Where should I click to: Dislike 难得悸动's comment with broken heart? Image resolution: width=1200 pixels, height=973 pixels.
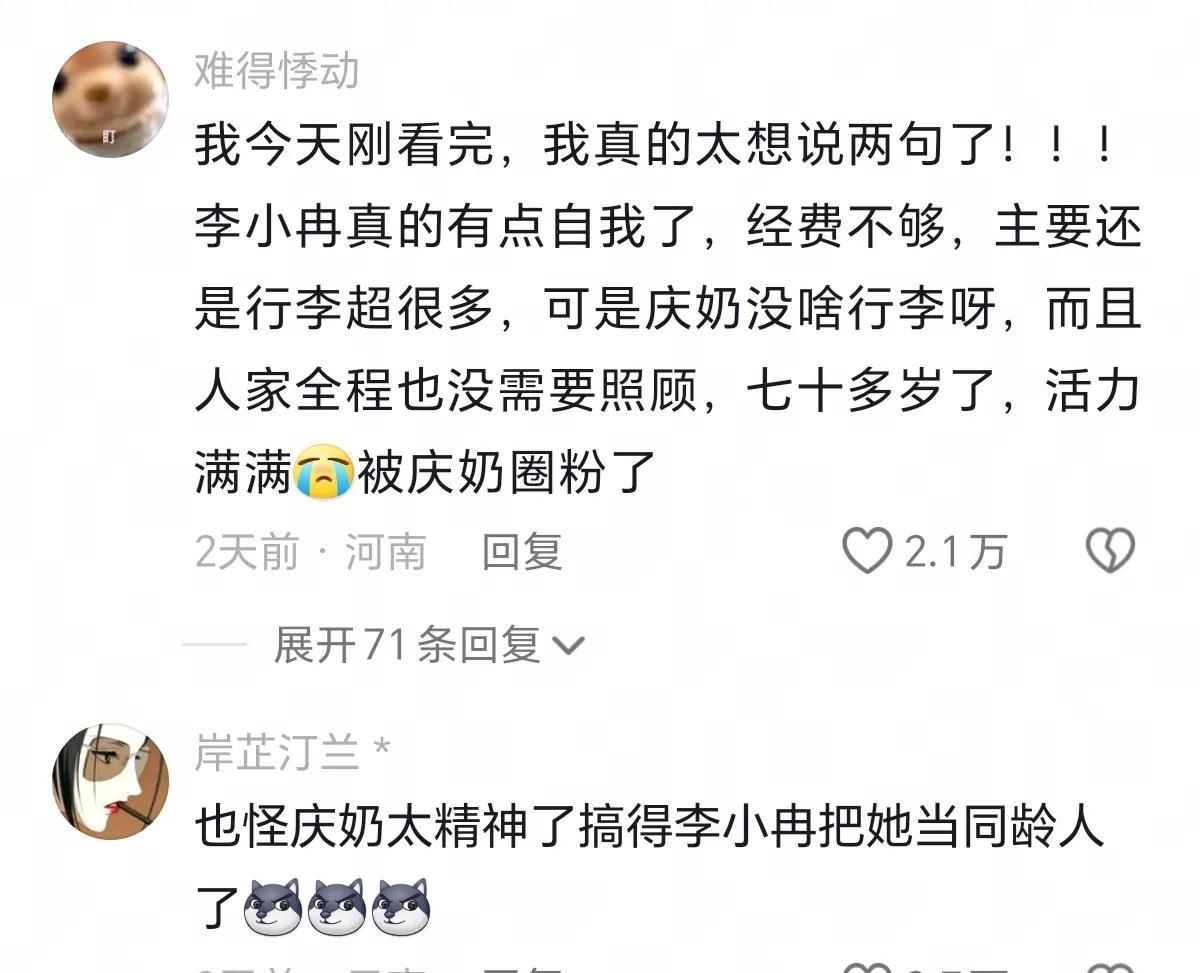click(x=1111, y=551)
